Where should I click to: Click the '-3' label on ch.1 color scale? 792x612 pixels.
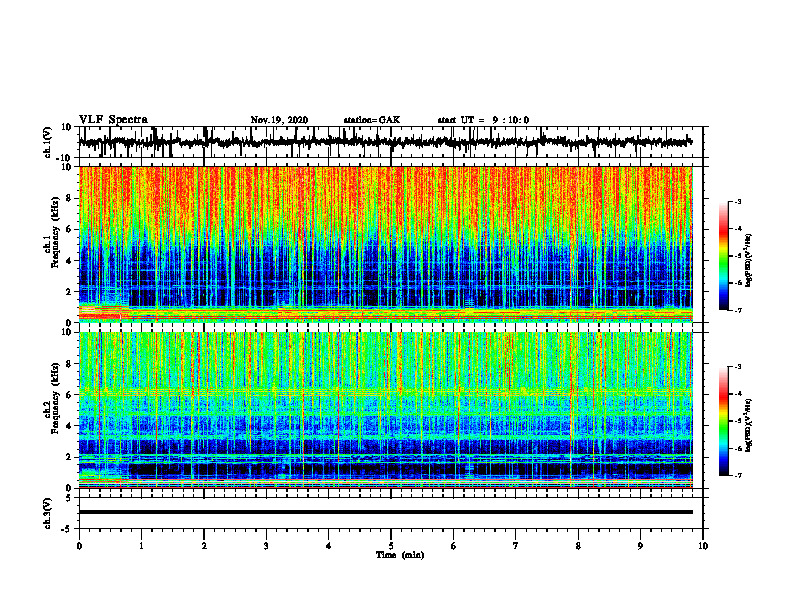(x=737, y=201)
